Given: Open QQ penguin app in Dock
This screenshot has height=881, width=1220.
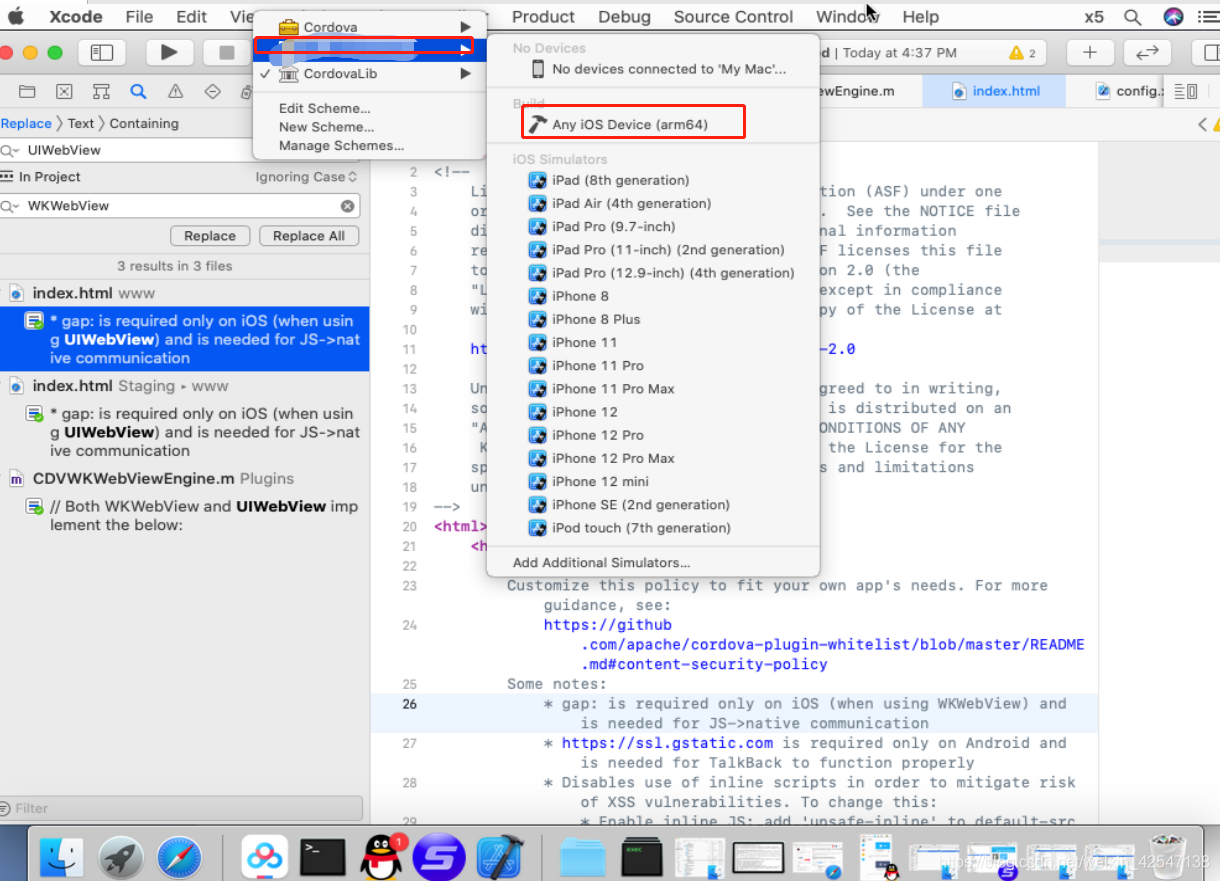Looking at the screenshot, I should (381, 856).
